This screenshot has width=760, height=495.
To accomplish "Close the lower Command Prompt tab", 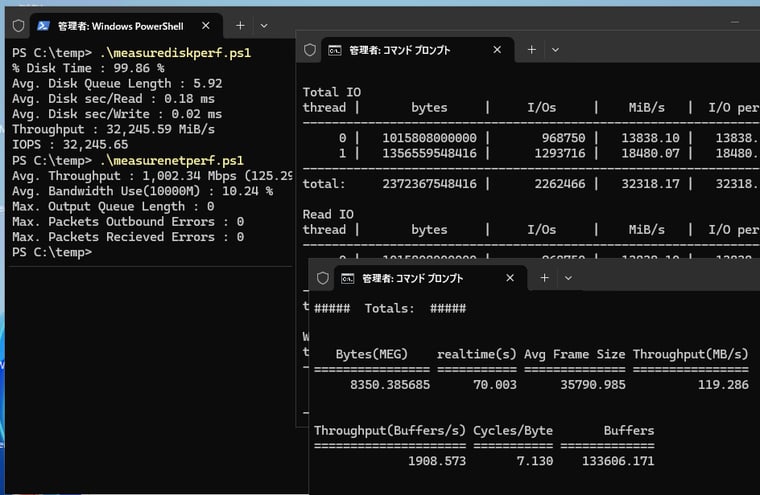I will pos(510,278).
